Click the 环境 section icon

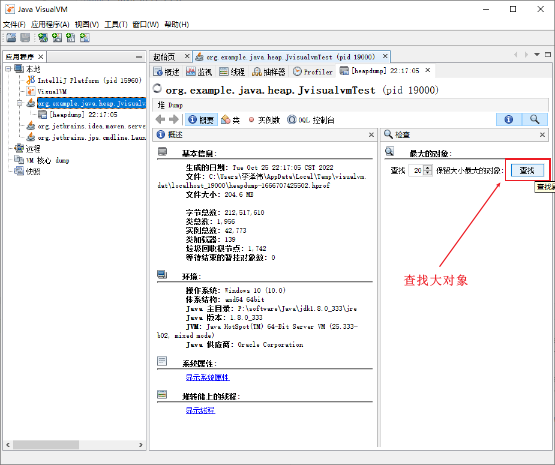coord(162,275)
